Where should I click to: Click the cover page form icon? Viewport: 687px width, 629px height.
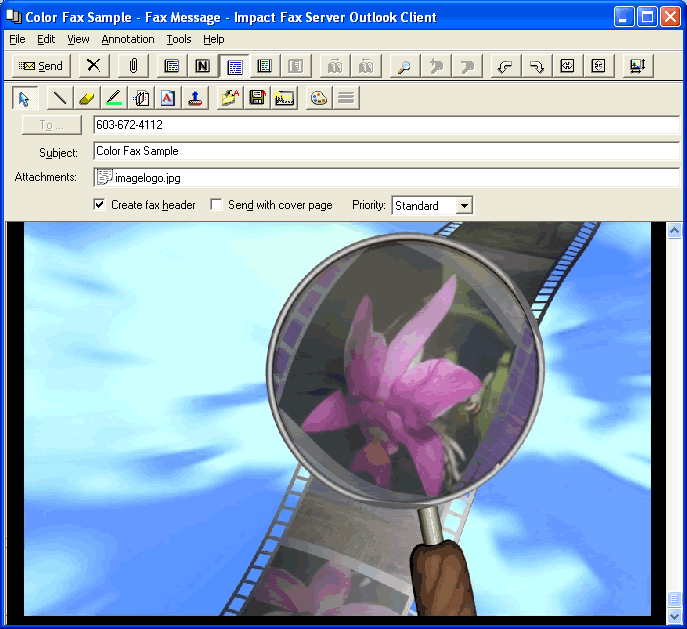tap(171, 66)
